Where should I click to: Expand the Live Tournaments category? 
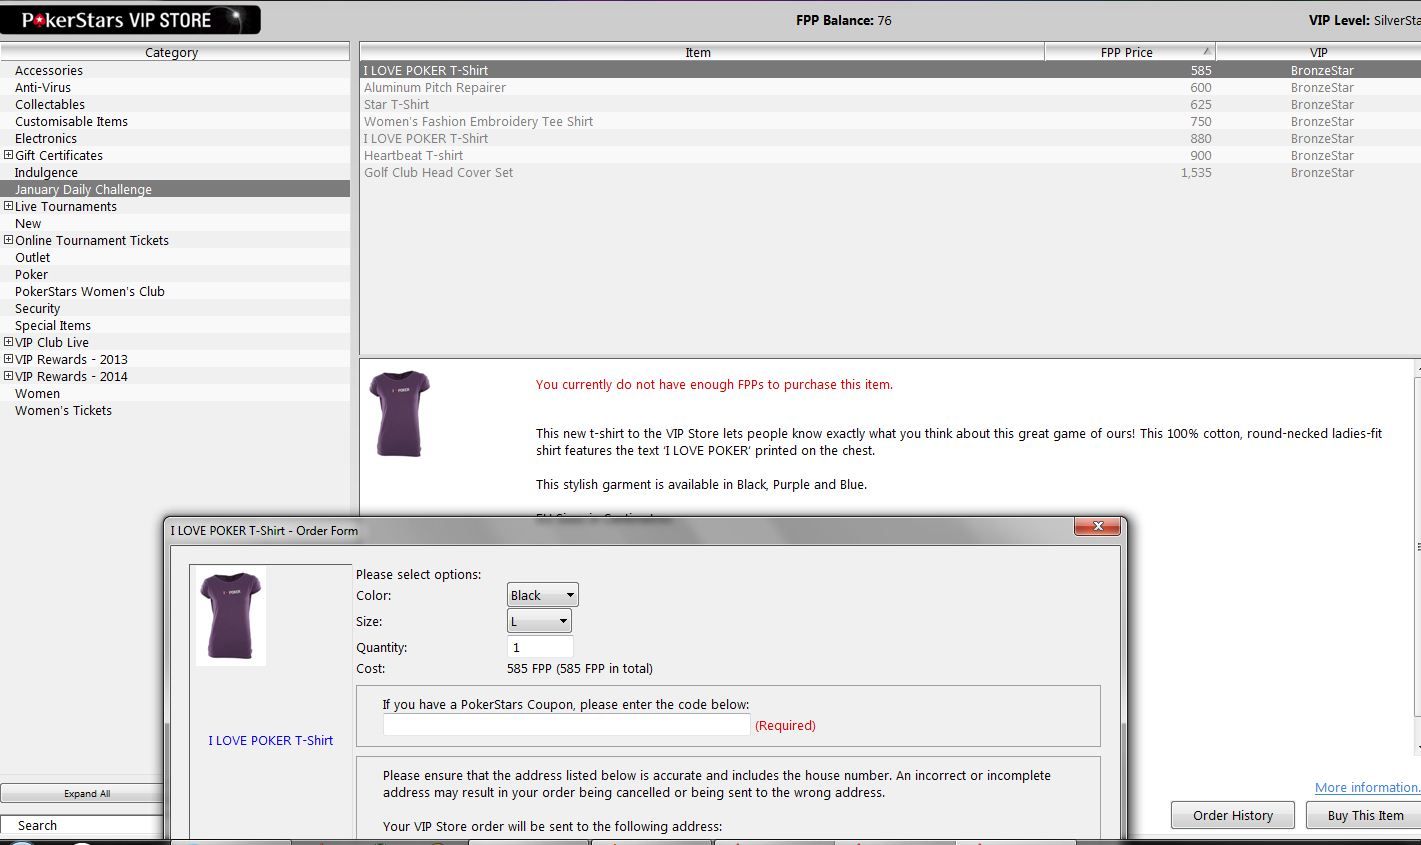pyautogui.click(x=8, y=206)
